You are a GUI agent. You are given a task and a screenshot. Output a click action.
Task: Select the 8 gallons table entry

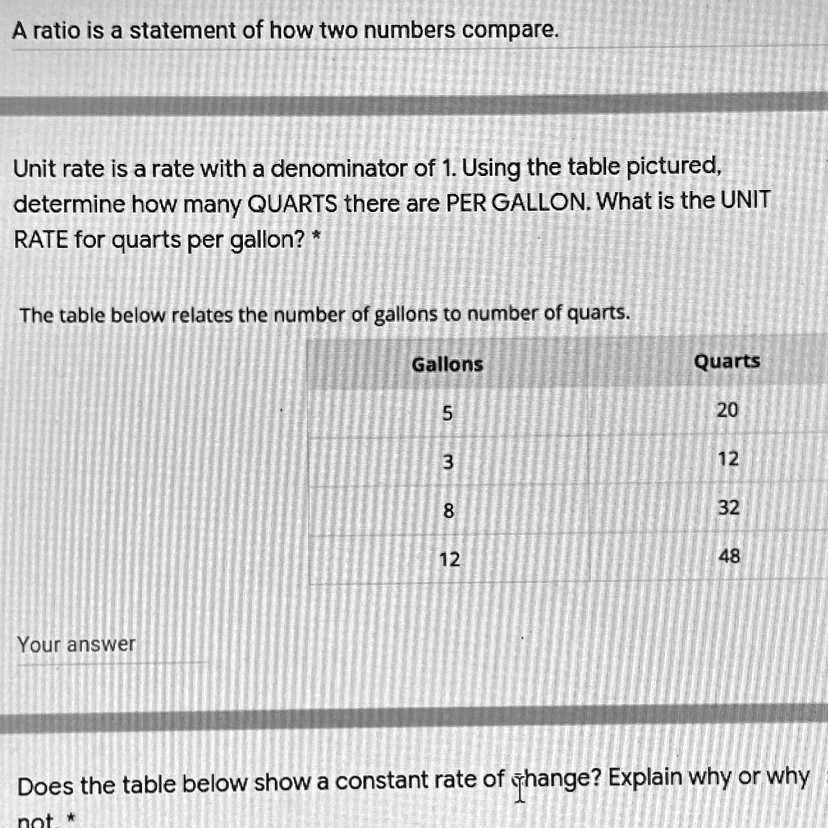[x=447, y=511]
